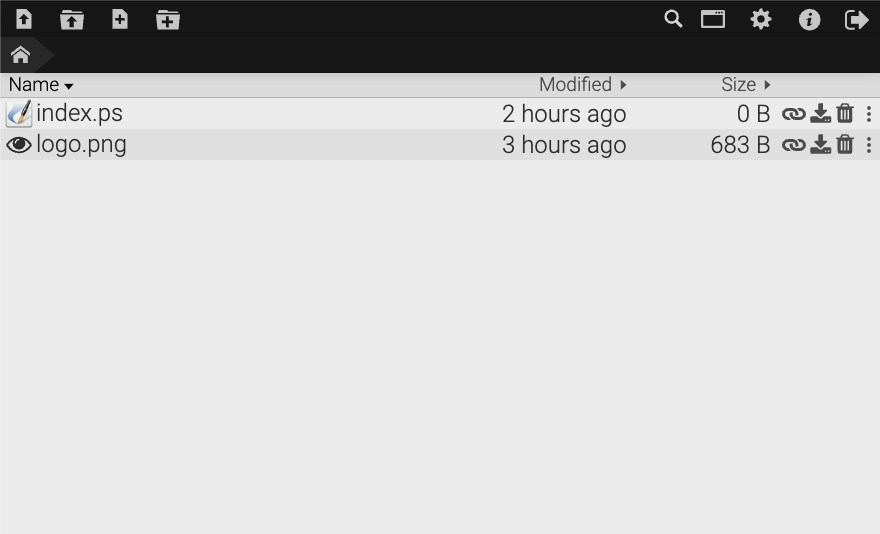The height and width of the screenshot is (534, 880).
Task: Open the logo.png file
Action: tap(81, 145)
